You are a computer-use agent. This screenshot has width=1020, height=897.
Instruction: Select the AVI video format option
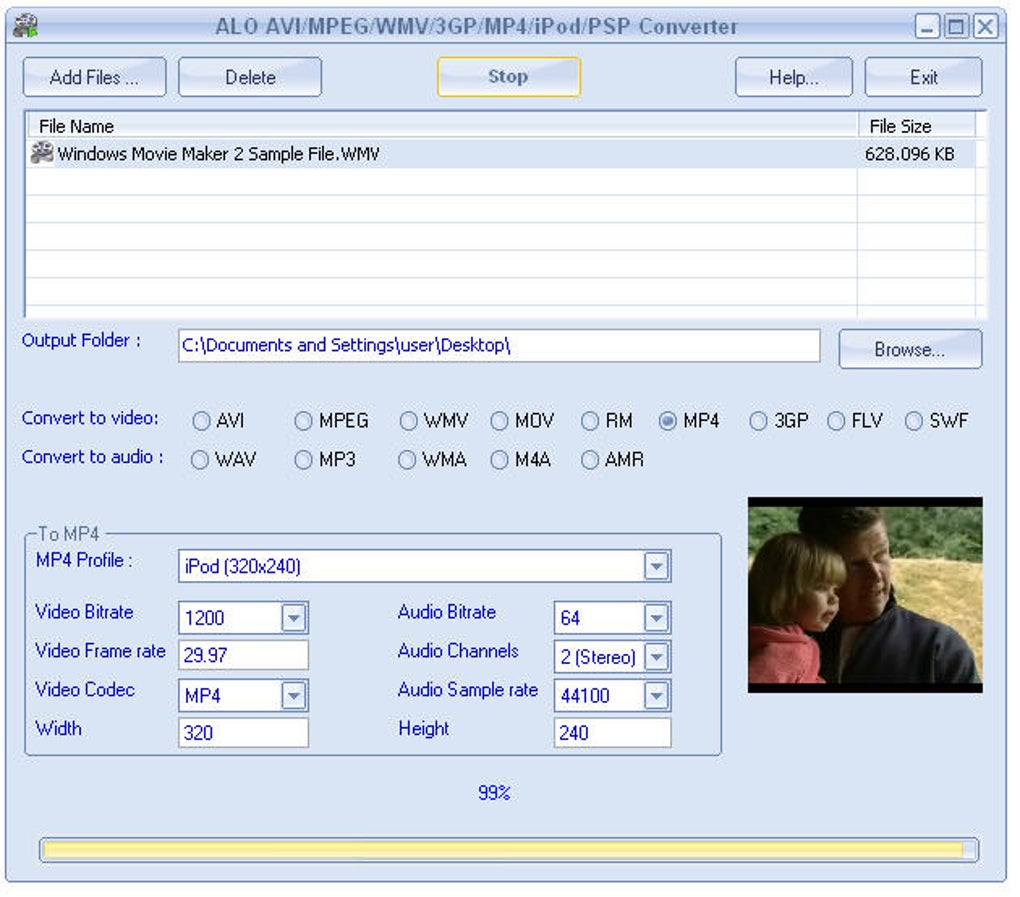(x=202, y=422)
